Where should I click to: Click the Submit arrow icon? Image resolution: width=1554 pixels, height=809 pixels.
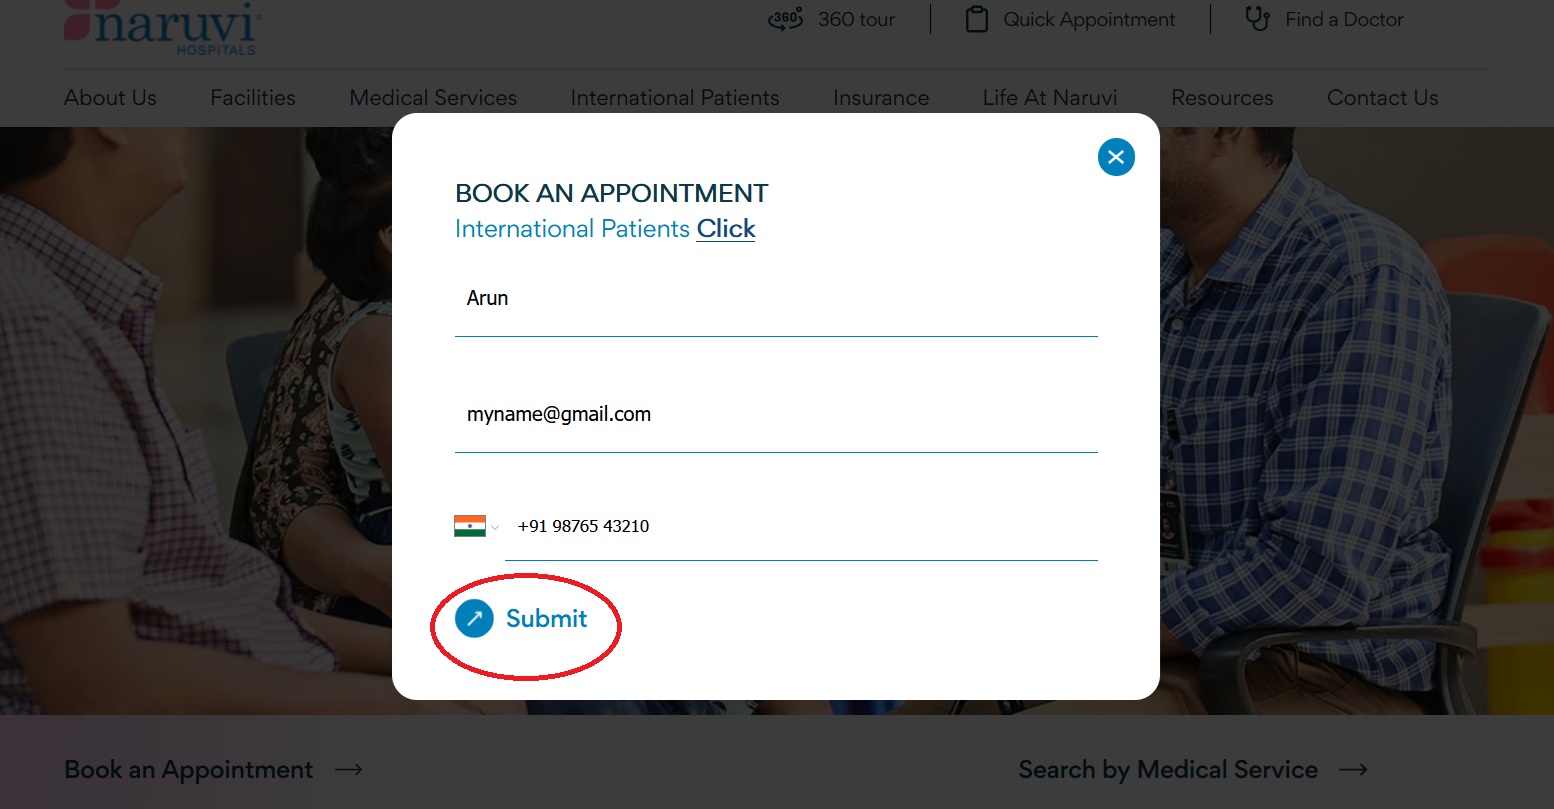[x=474, y=619]
